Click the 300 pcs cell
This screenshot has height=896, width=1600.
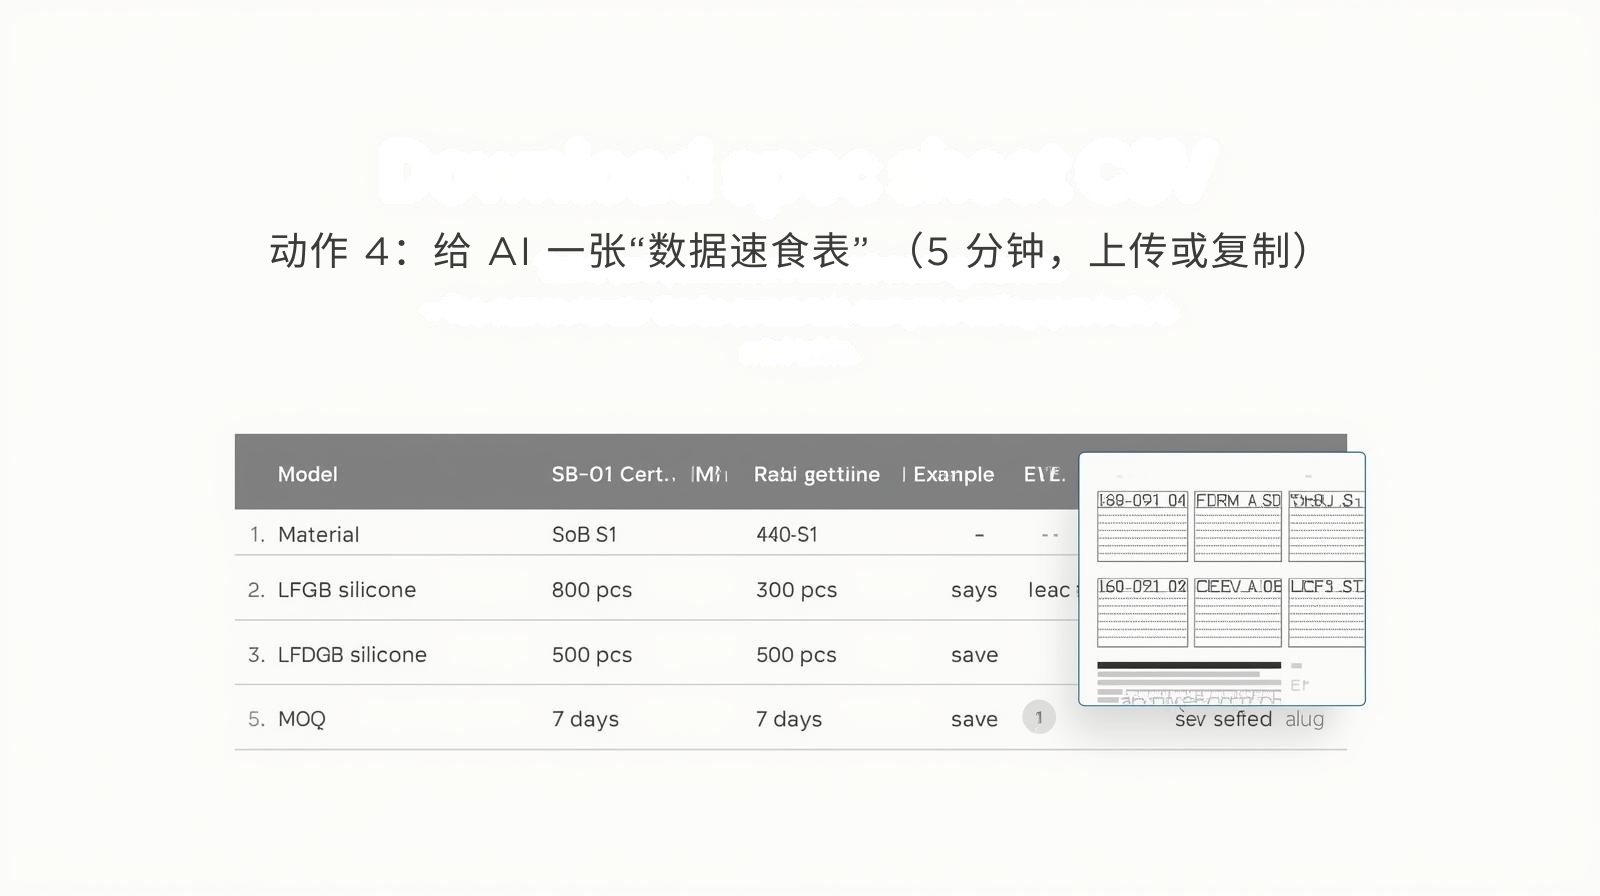click(796, 590)
